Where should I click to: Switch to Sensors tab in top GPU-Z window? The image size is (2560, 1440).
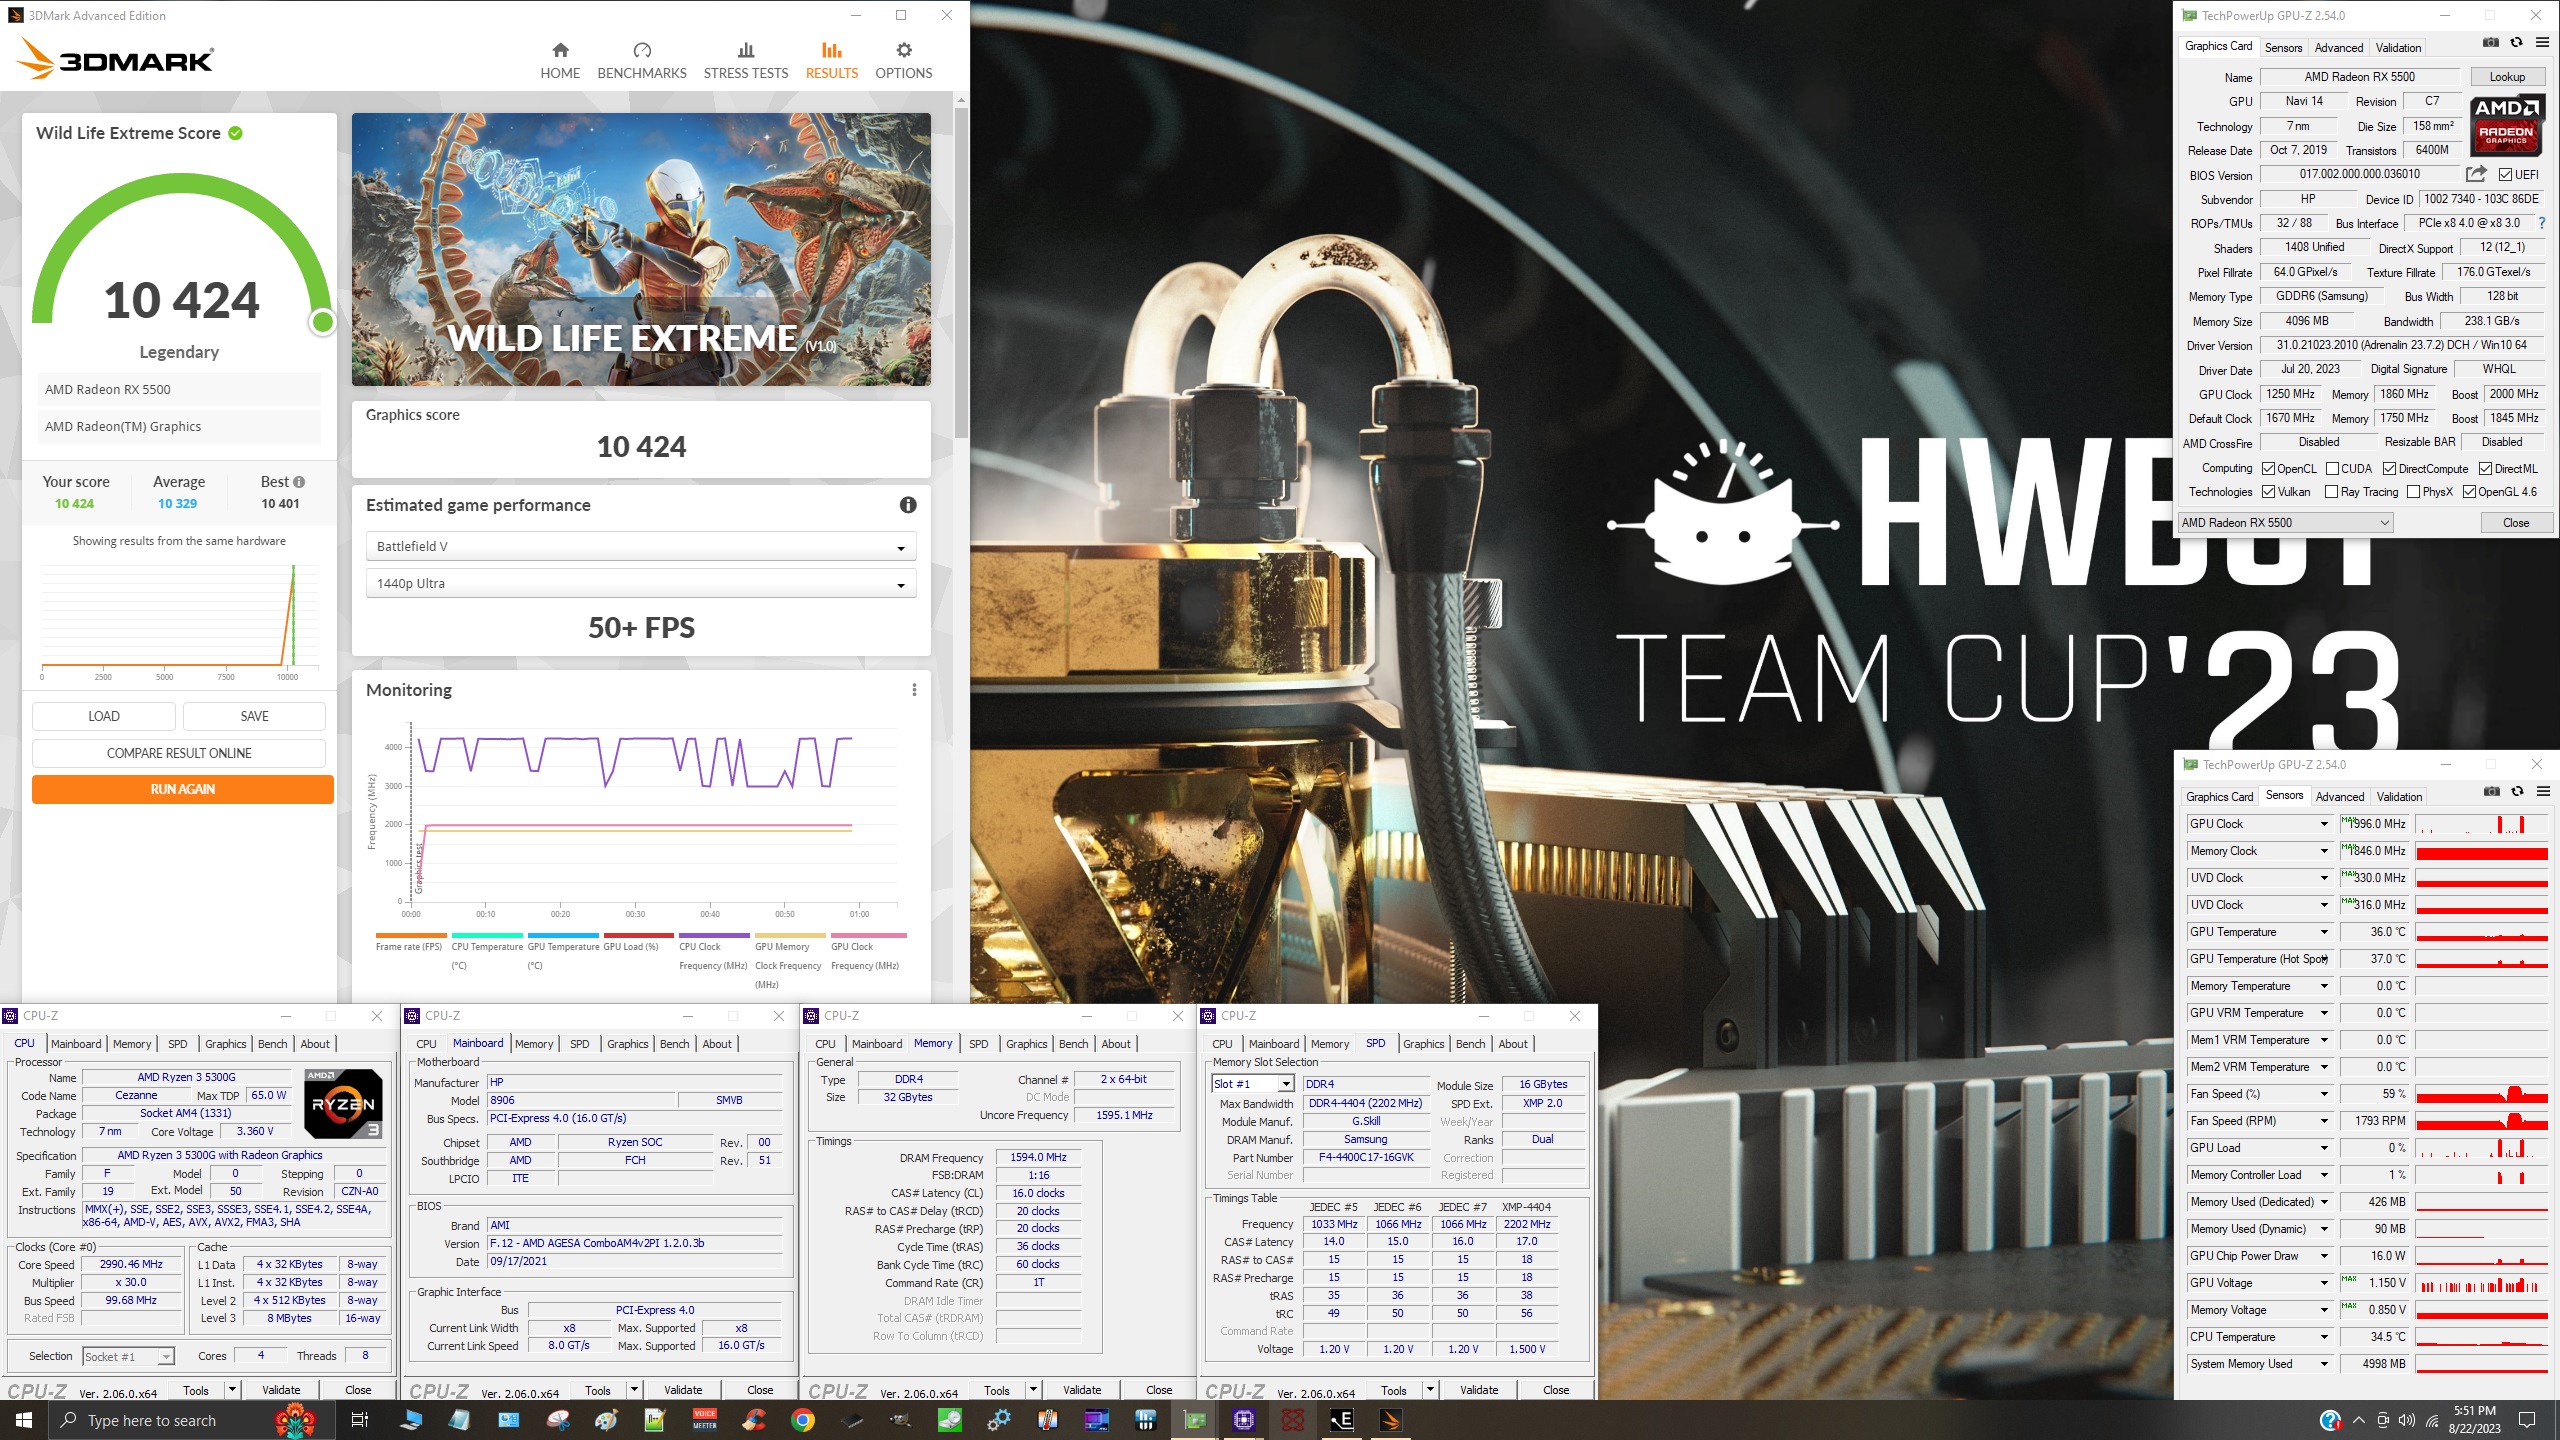(2283, 48)
